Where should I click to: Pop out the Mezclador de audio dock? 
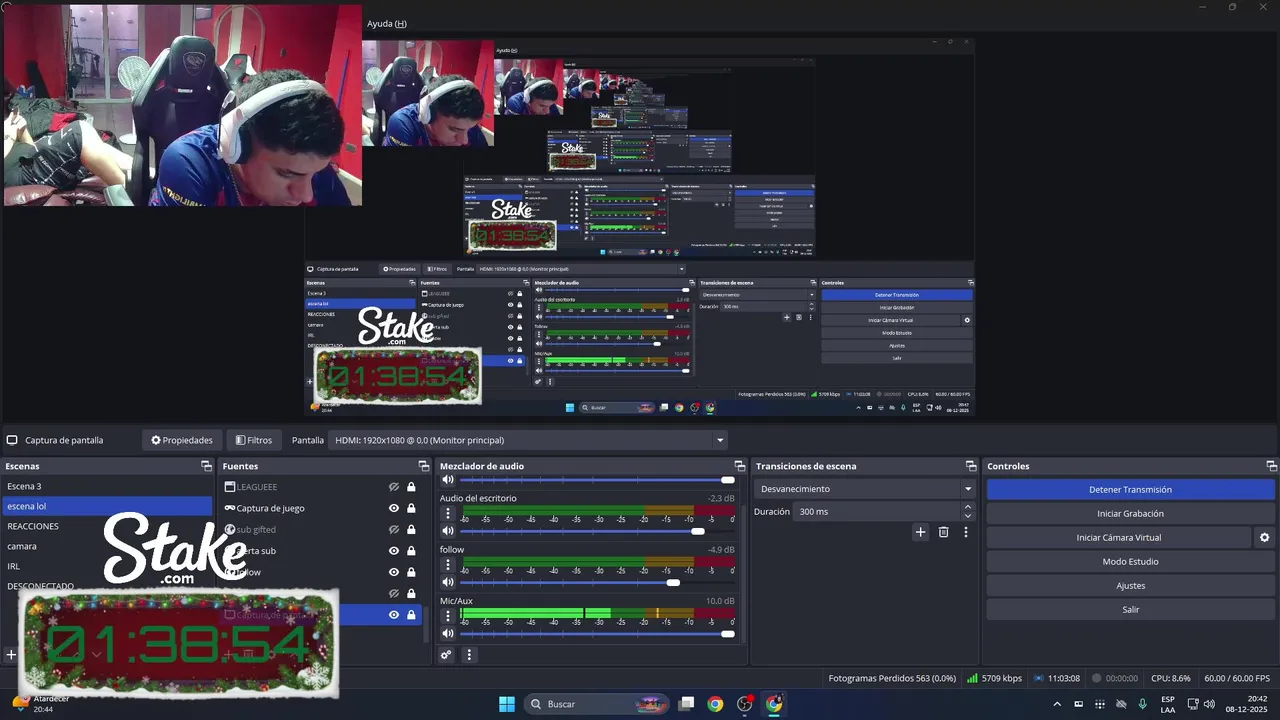pos(740,466)
